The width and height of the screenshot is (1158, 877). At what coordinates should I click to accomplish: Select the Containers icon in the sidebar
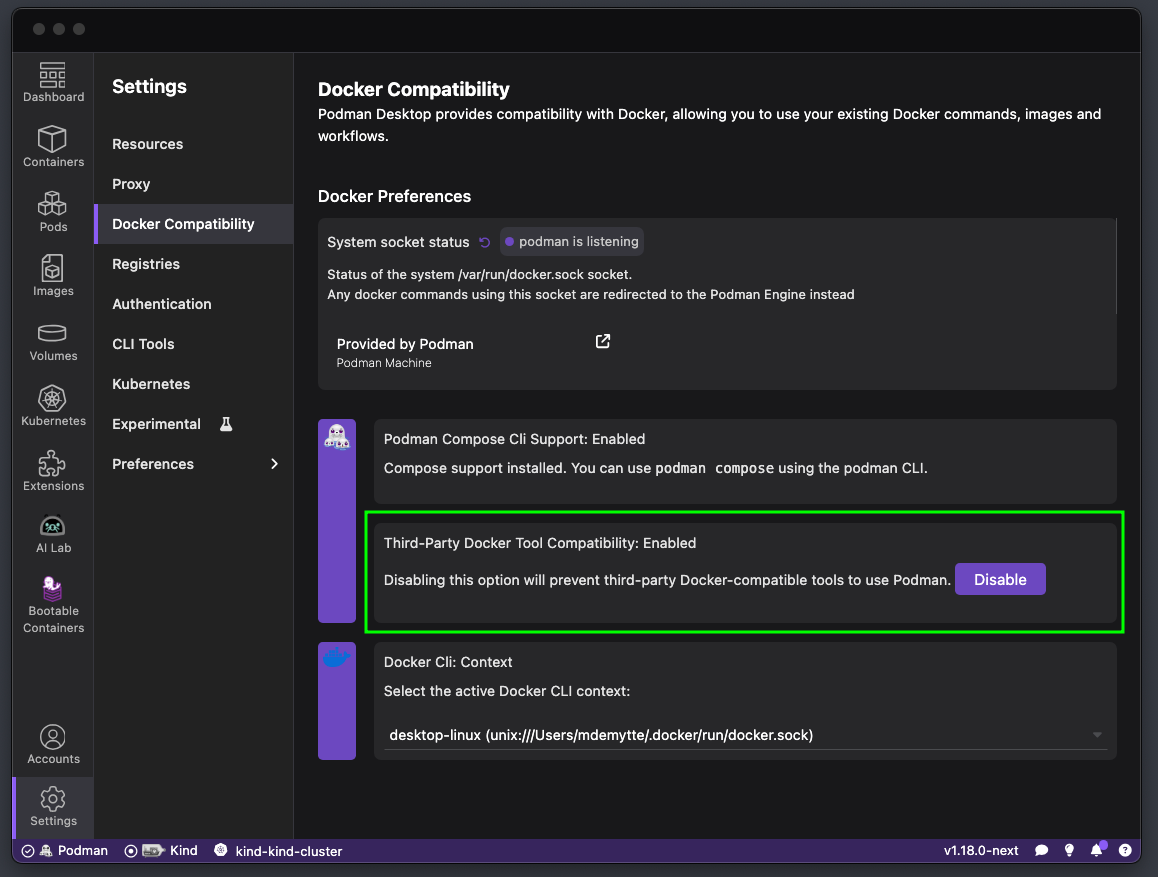pyautogui.click(x=53, y=146)
